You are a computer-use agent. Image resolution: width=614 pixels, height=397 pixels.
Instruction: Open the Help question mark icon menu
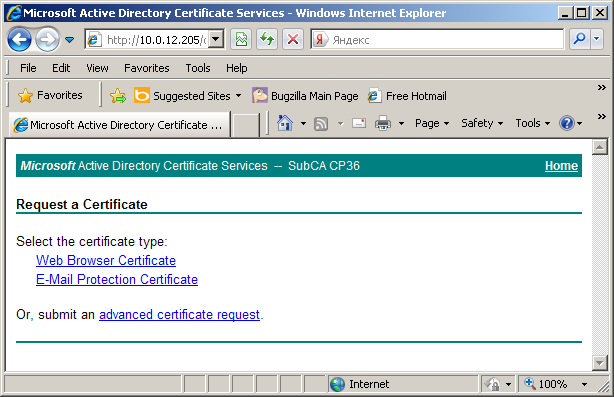point(571,123)
